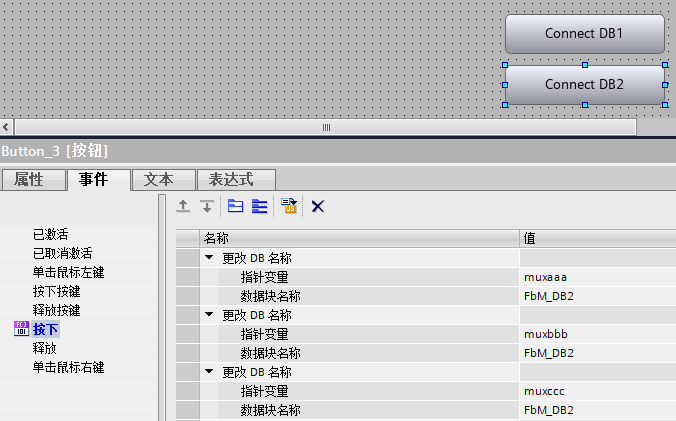Click the move function up arrow icon
Screen dimensions: 676x421
coord(183,206)
